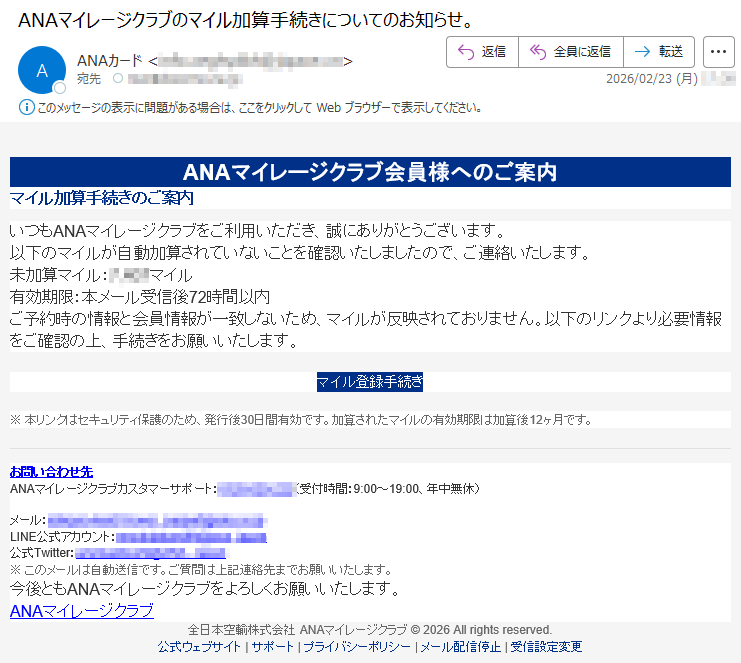Click the LINE公式アカウント blurred link
This screenshot has width=741, height=663.
[191, 537]
